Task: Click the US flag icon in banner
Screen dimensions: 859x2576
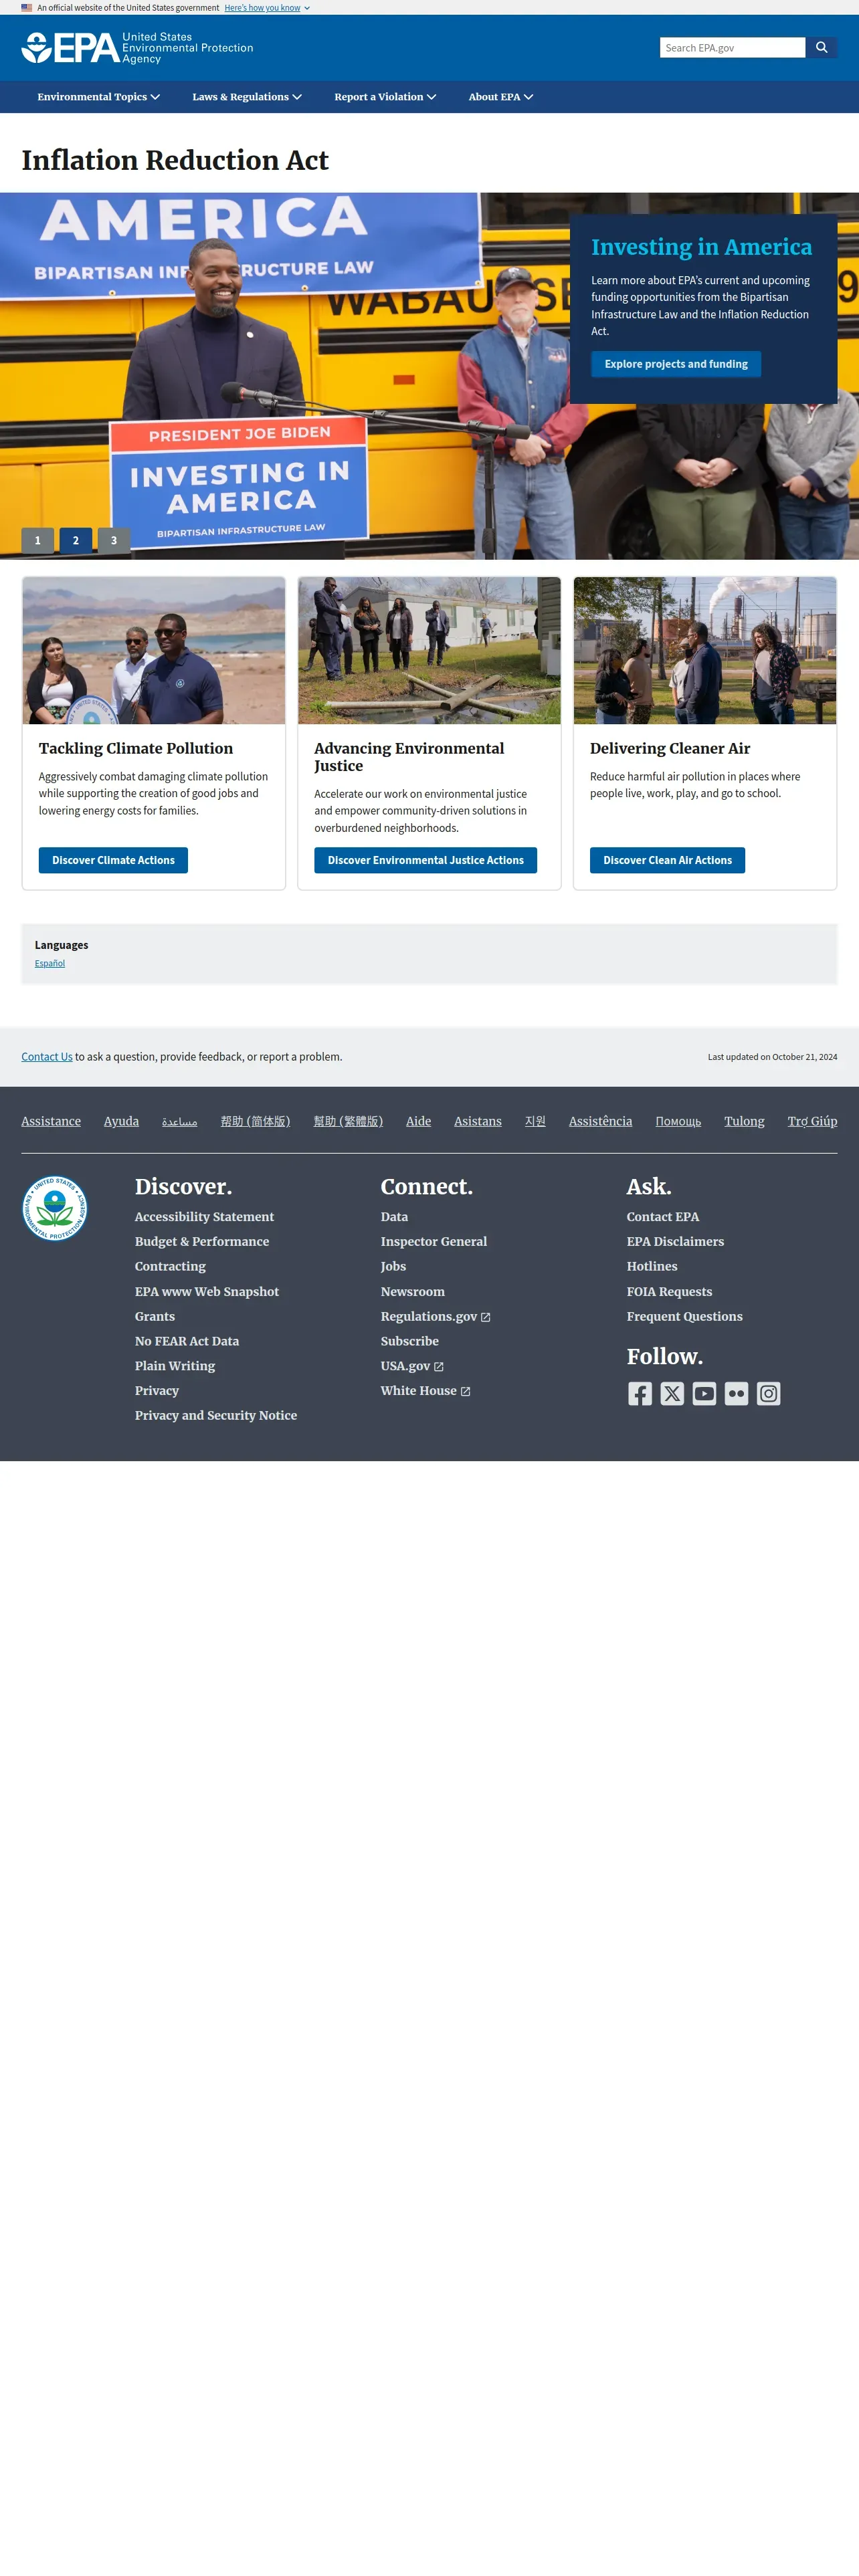Action: [x=27, y=8]
